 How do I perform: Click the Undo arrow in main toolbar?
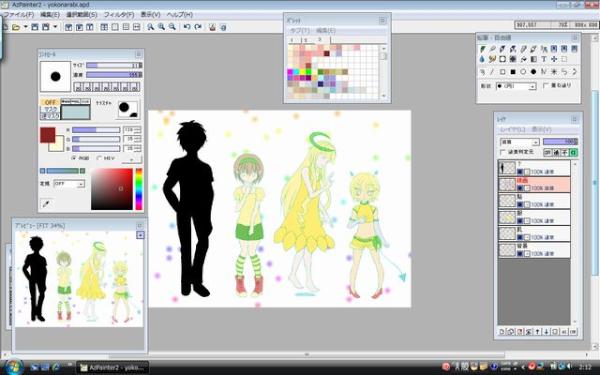click(187, 27)
